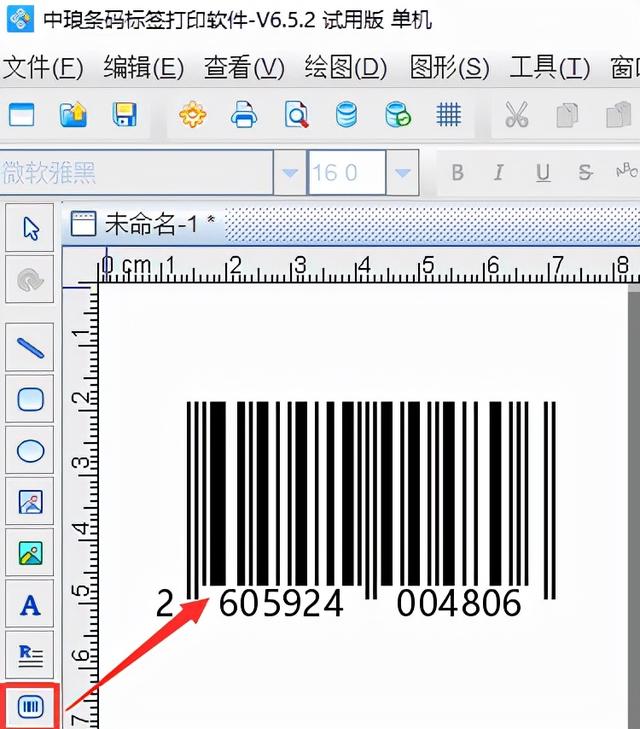This screenshot has width=640, height=729.
Task: Open the 文件(F) menu
Action: click(x=43, y=68)
